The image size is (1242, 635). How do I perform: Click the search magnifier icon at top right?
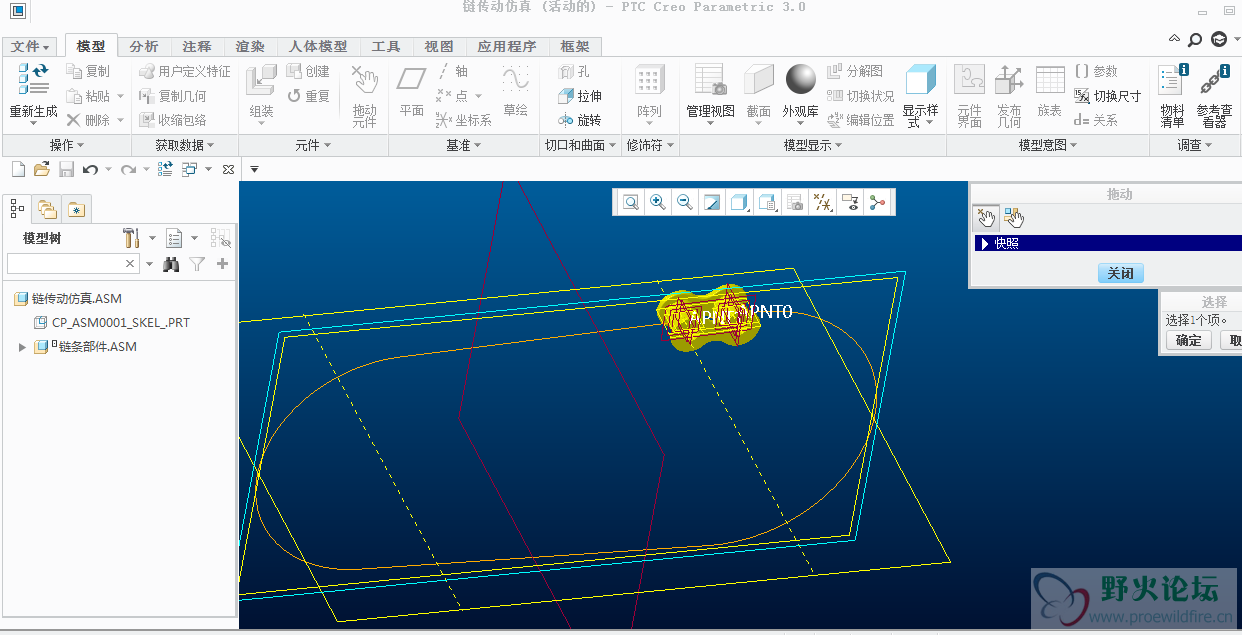click(x=1194, y=40)
